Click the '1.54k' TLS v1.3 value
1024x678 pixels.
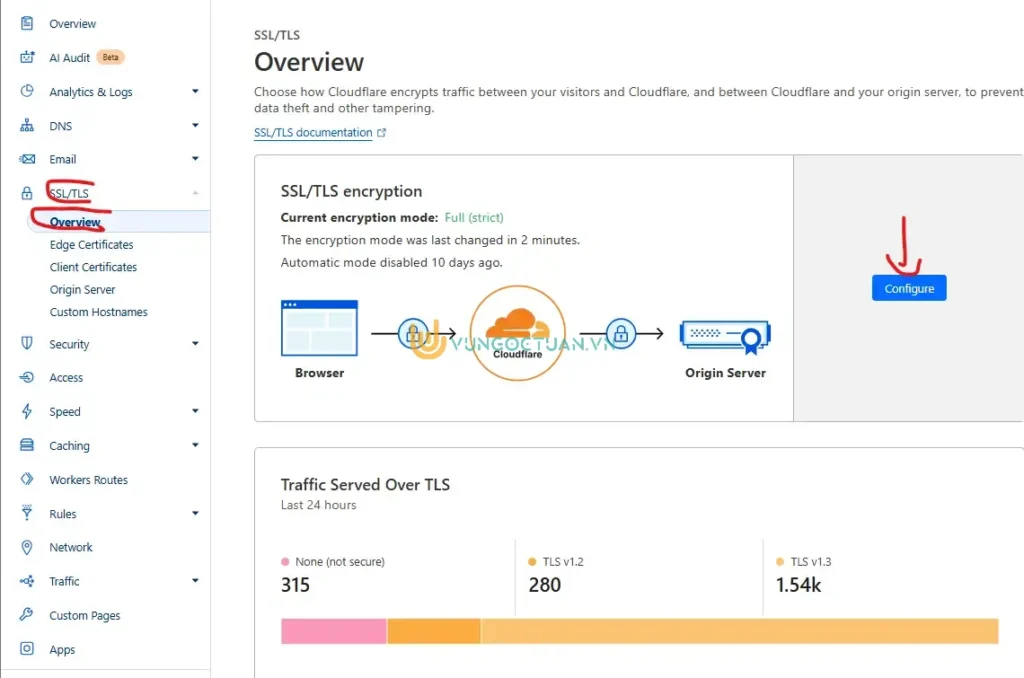(x=798, y=585)
